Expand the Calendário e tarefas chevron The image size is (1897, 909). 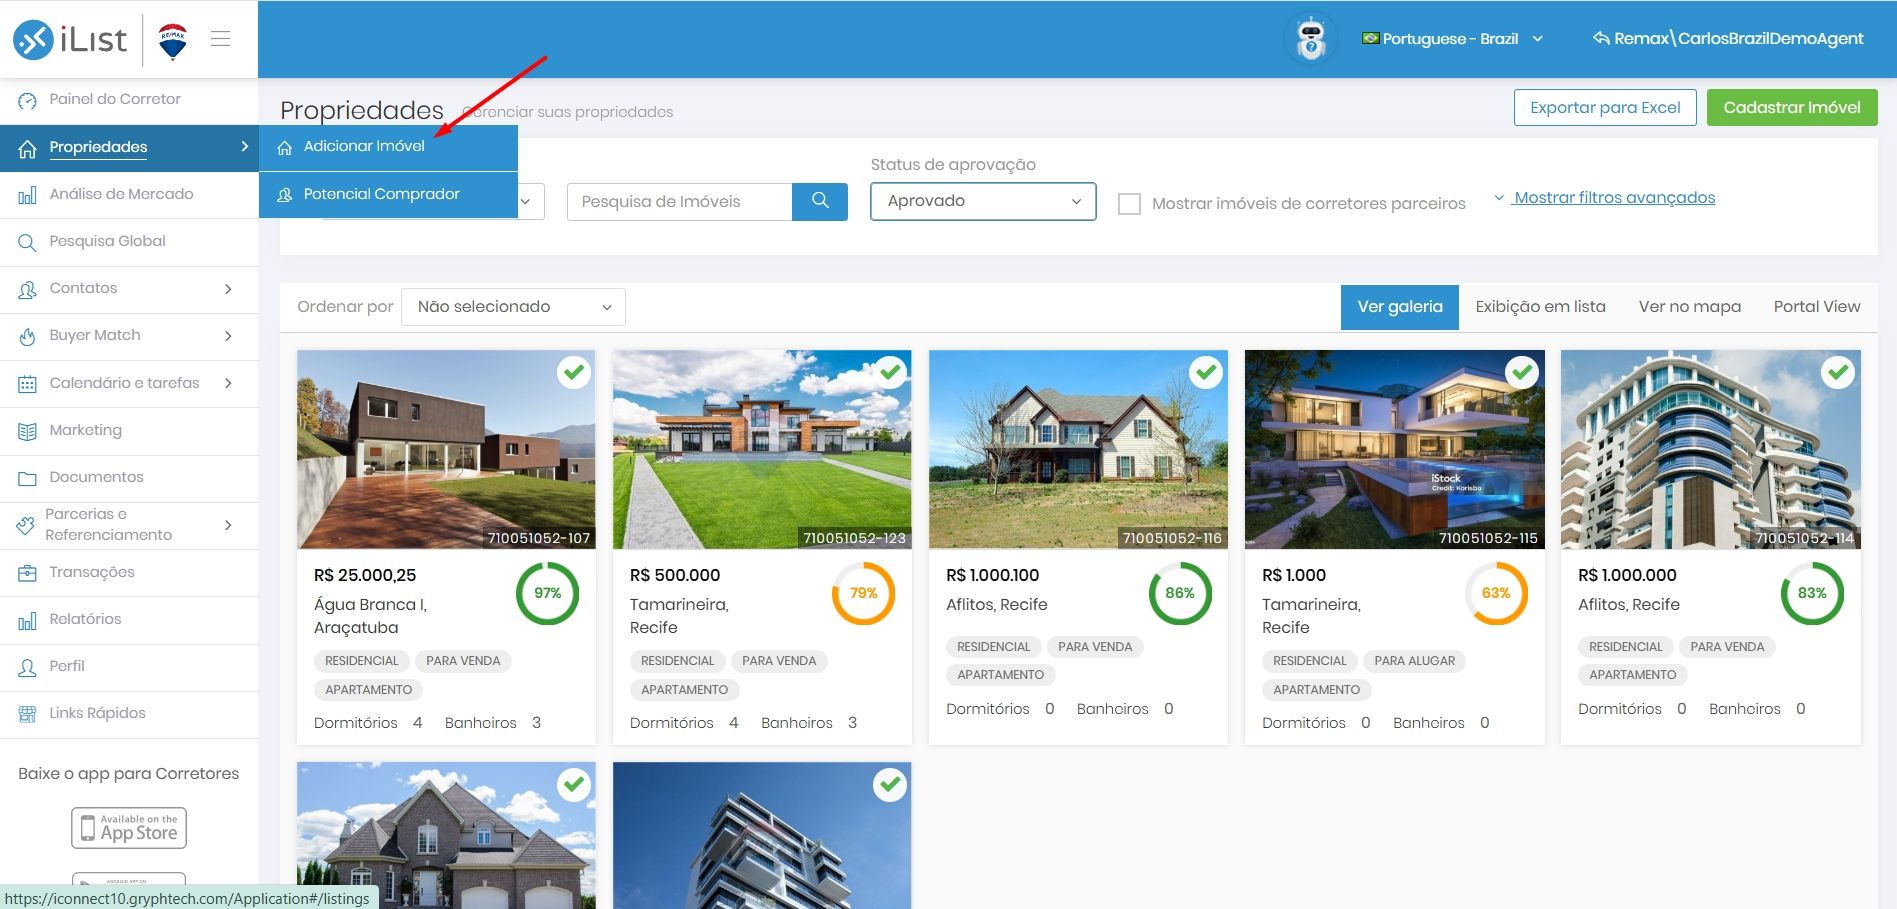click(x=228, y=383)
